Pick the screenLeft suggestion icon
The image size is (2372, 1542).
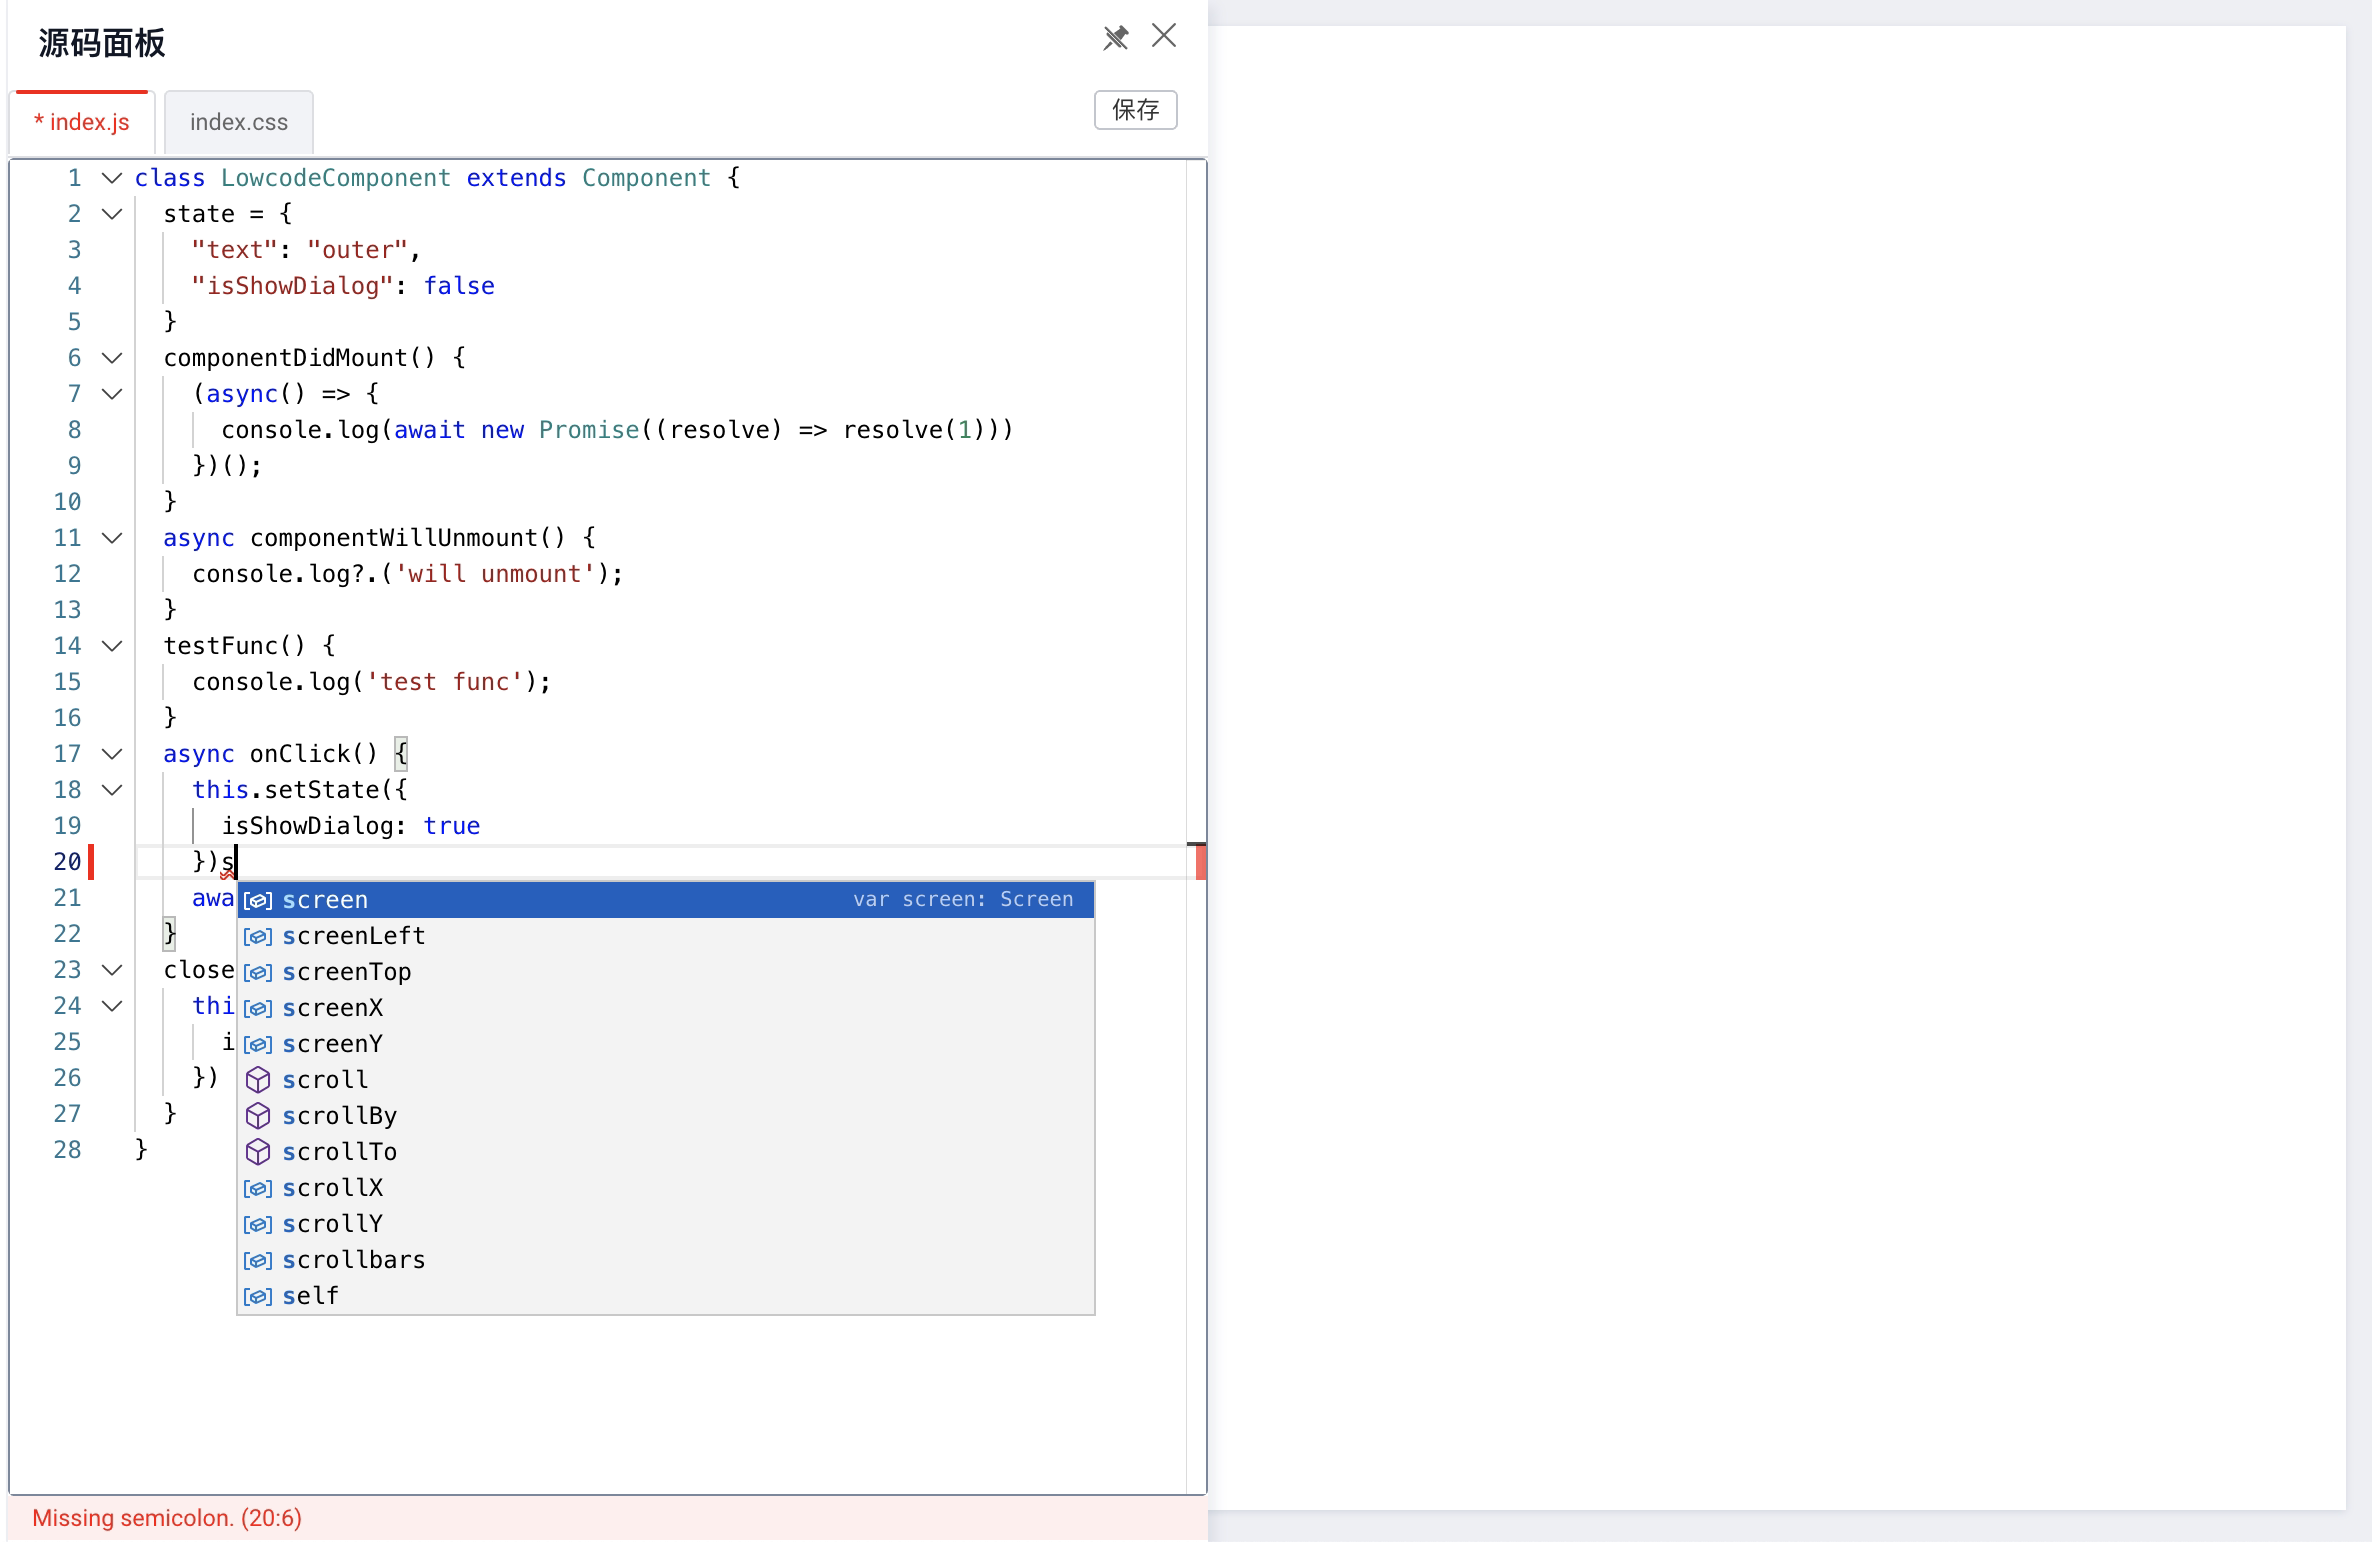[258, 936]
